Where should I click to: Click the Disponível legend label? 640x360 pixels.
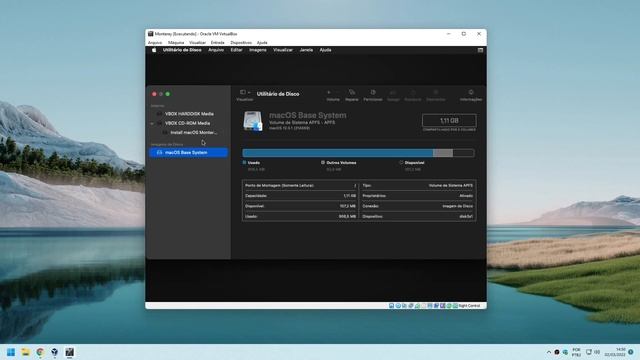[x=414, y=162]
